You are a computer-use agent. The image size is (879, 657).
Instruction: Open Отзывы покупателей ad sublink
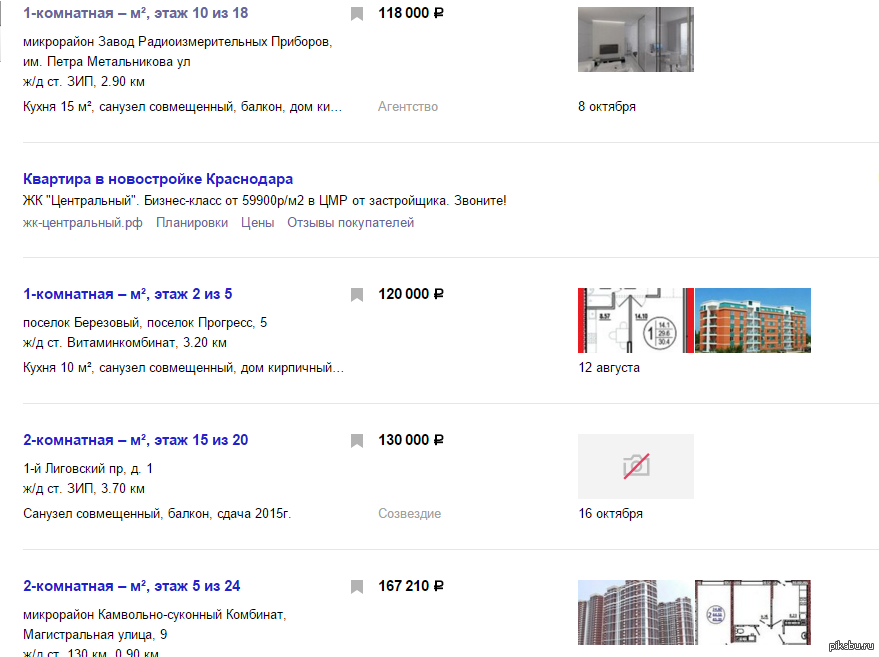coord(350,223)
